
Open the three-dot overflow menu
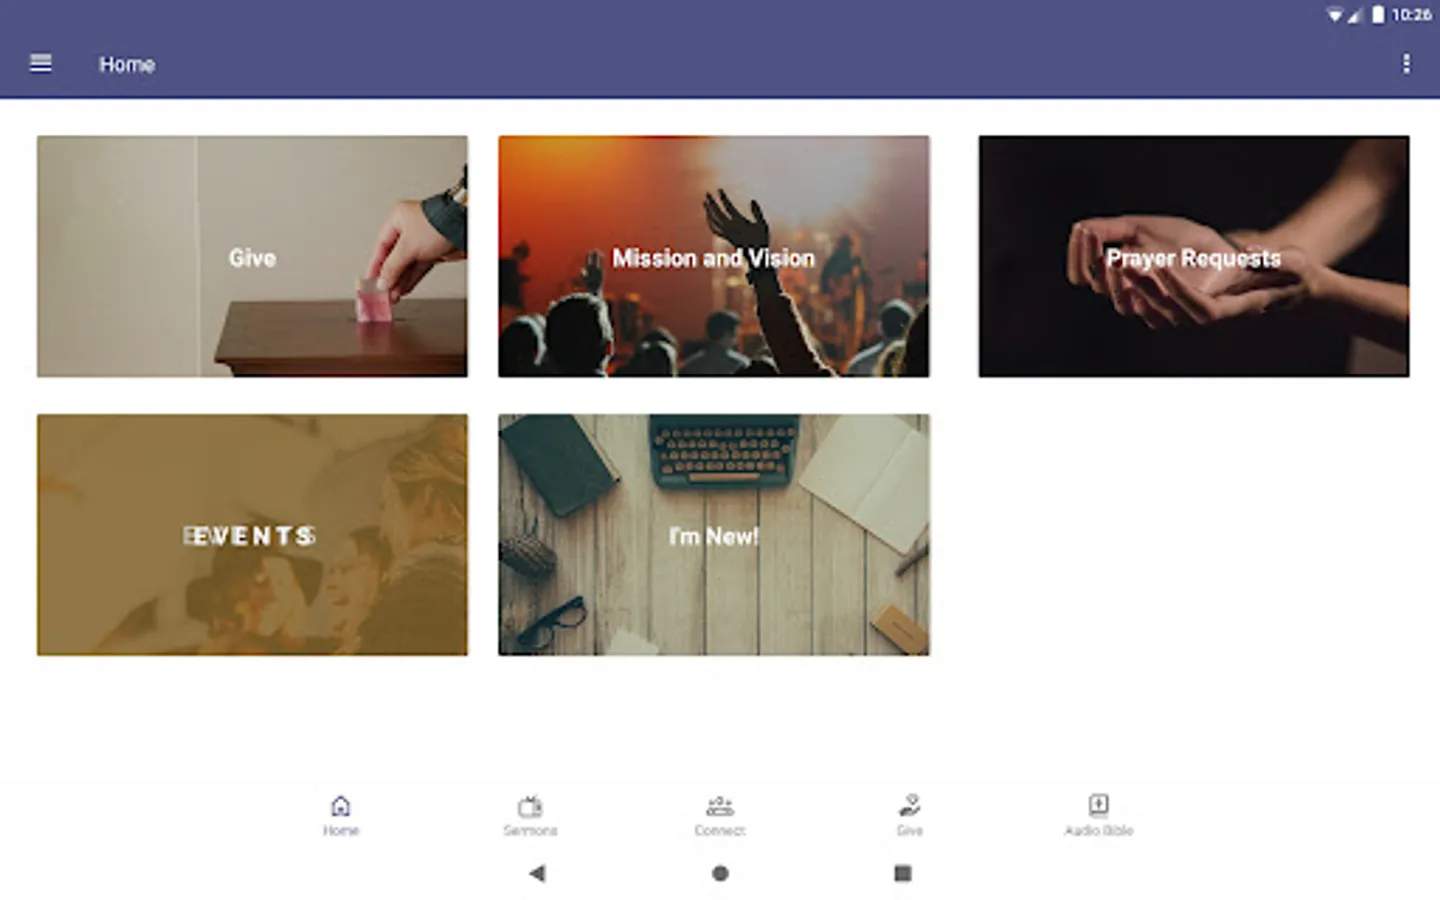pyautogui.click(x=1406, y=64)
